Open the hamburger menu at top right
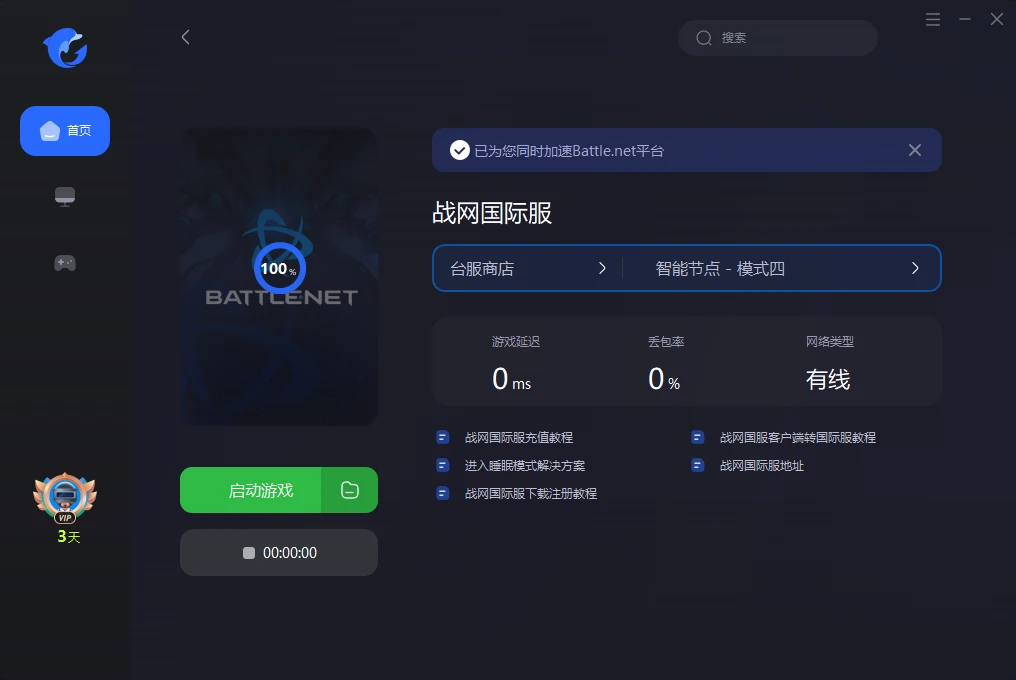The height and width of the screenshot is (680, 1016). coord(933,19)
